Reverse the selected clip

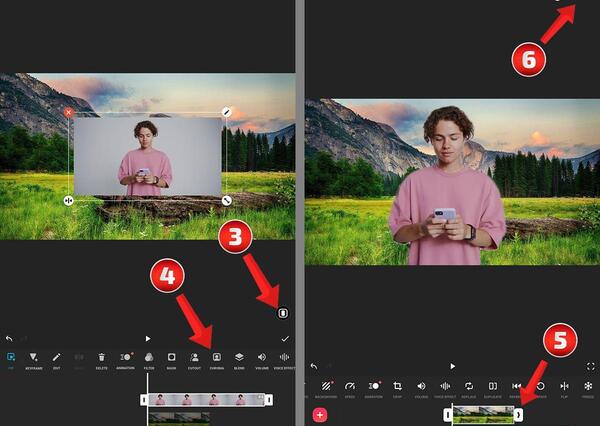(517, 389)
